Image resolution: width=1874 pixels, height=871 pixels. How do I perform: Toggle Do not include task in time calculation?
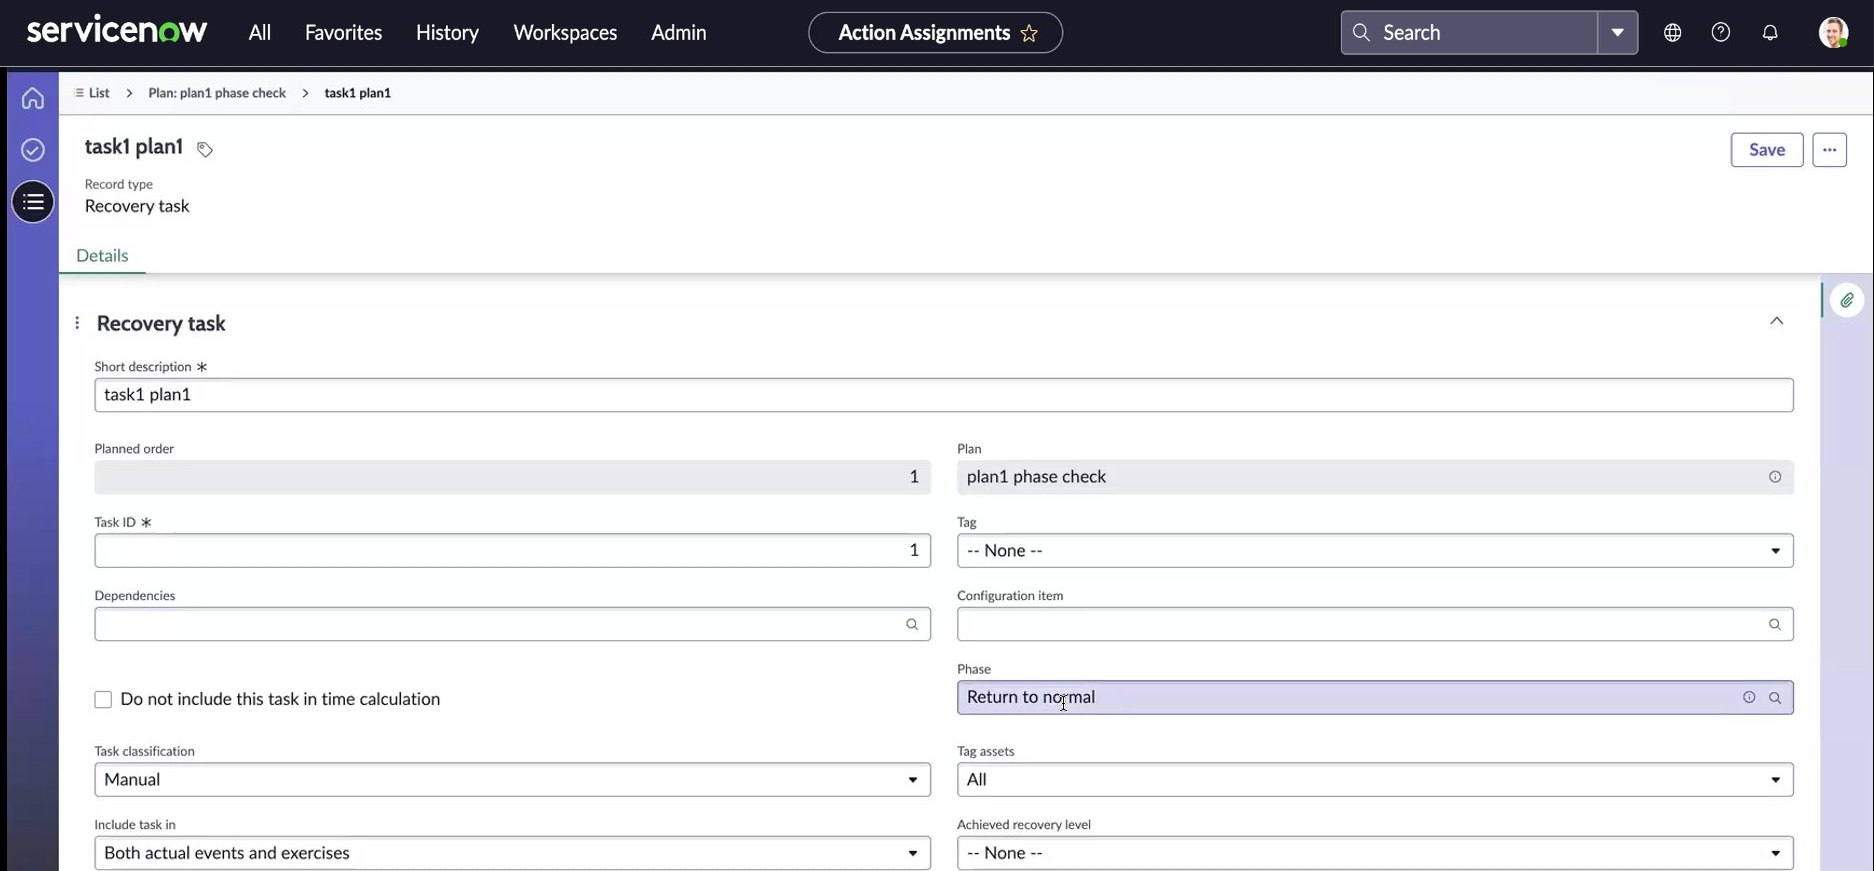tap(103, 700)
